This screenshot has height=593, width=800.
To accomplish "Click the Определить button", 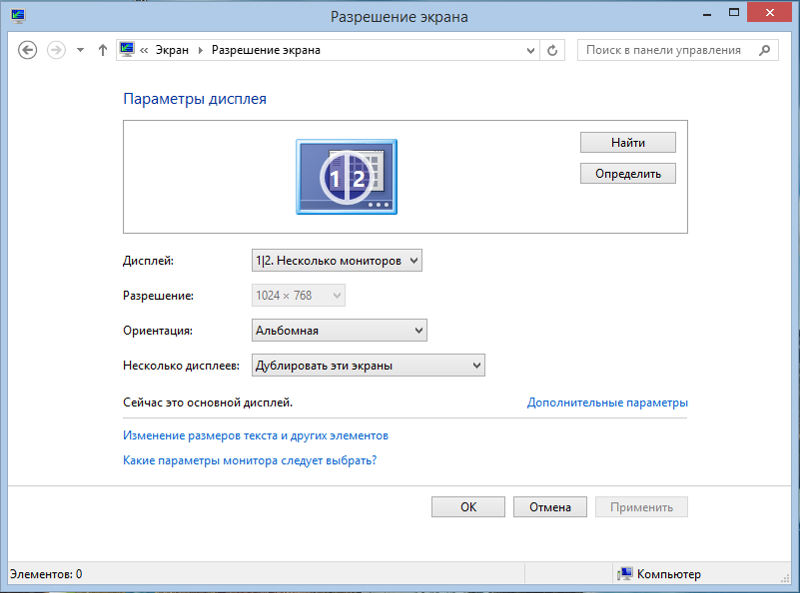I will click(628, 174).
